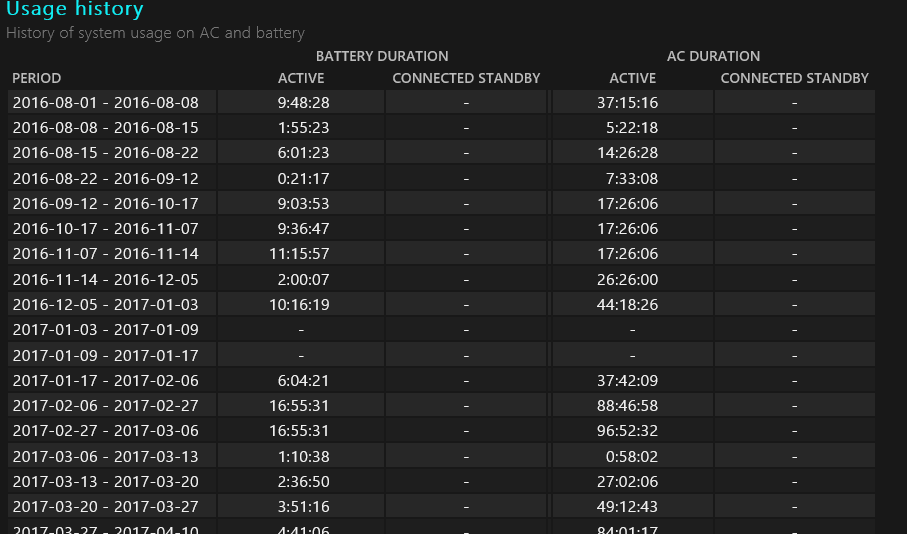Click battery active value 0:21:17
Image resolution: width=907 pixels, height=534 pixels.
304,178
